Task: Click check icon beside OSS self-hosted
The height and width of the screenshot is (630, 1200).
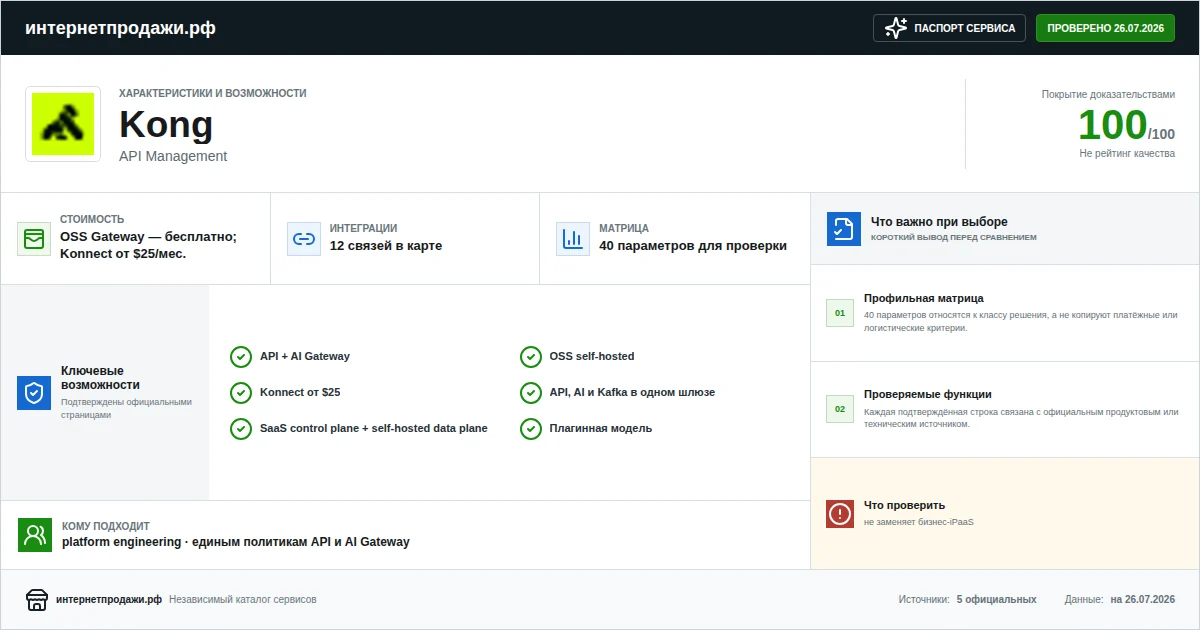Action: [531, 357]
